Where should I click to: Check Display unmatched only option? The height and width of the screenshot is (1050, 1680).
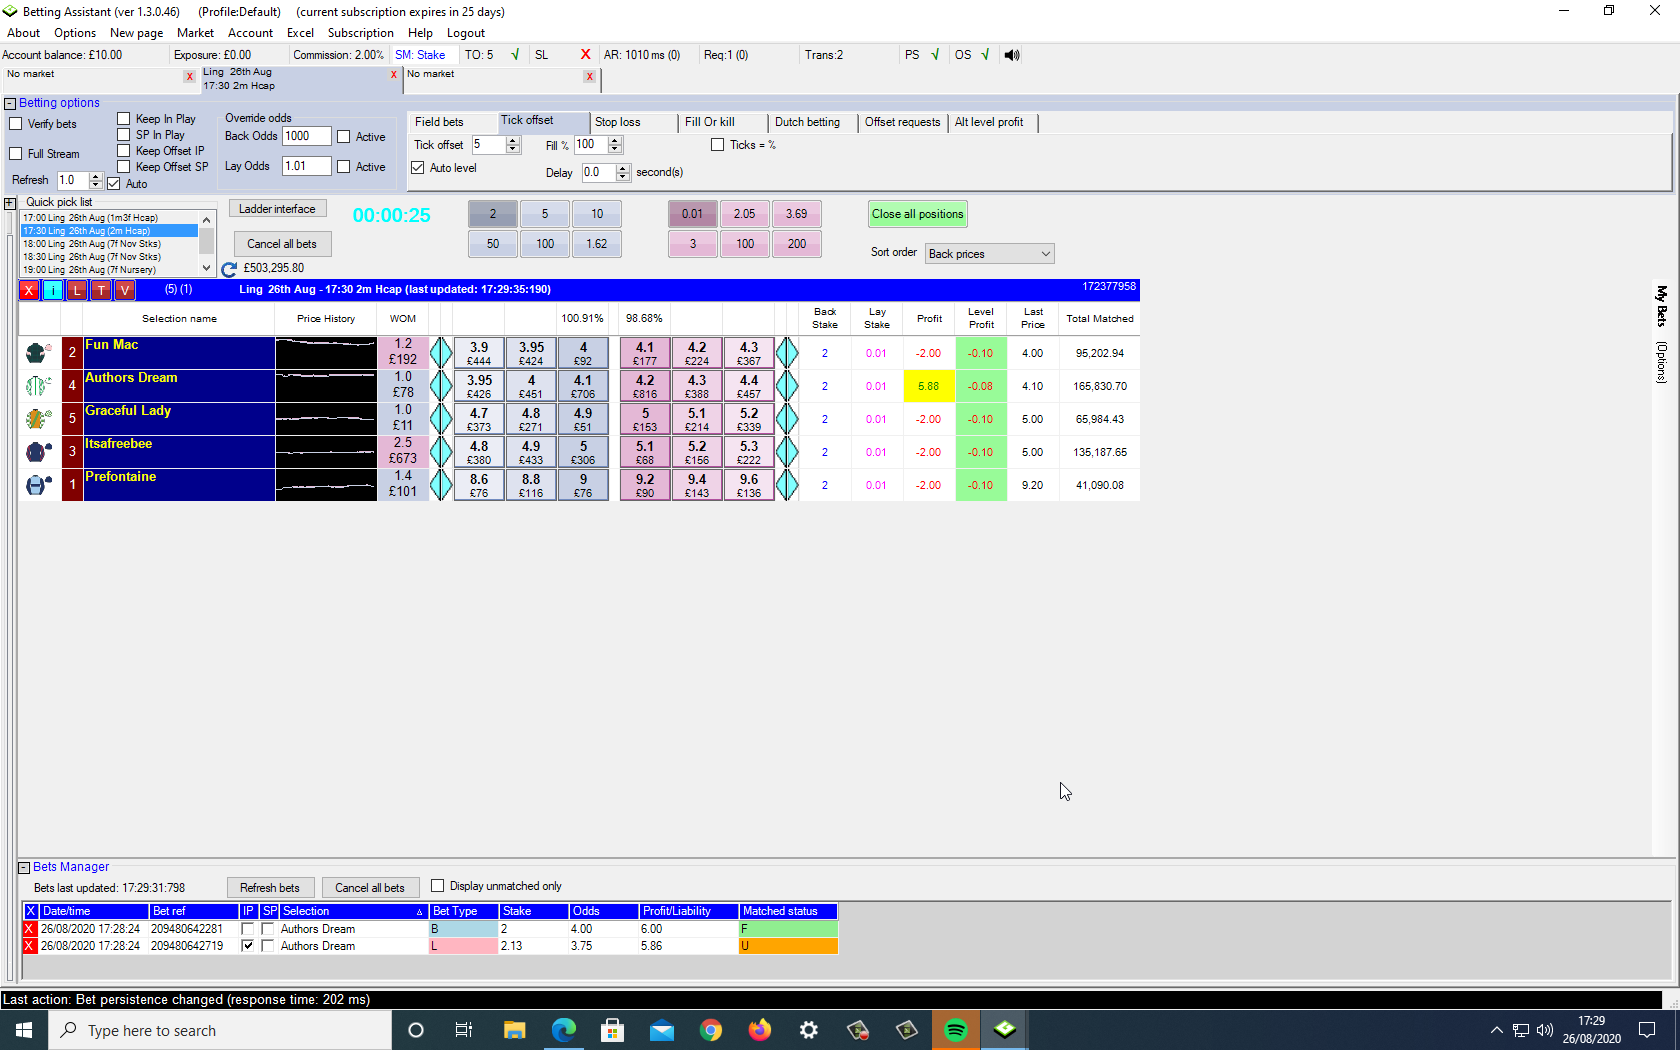click(437, 886)
